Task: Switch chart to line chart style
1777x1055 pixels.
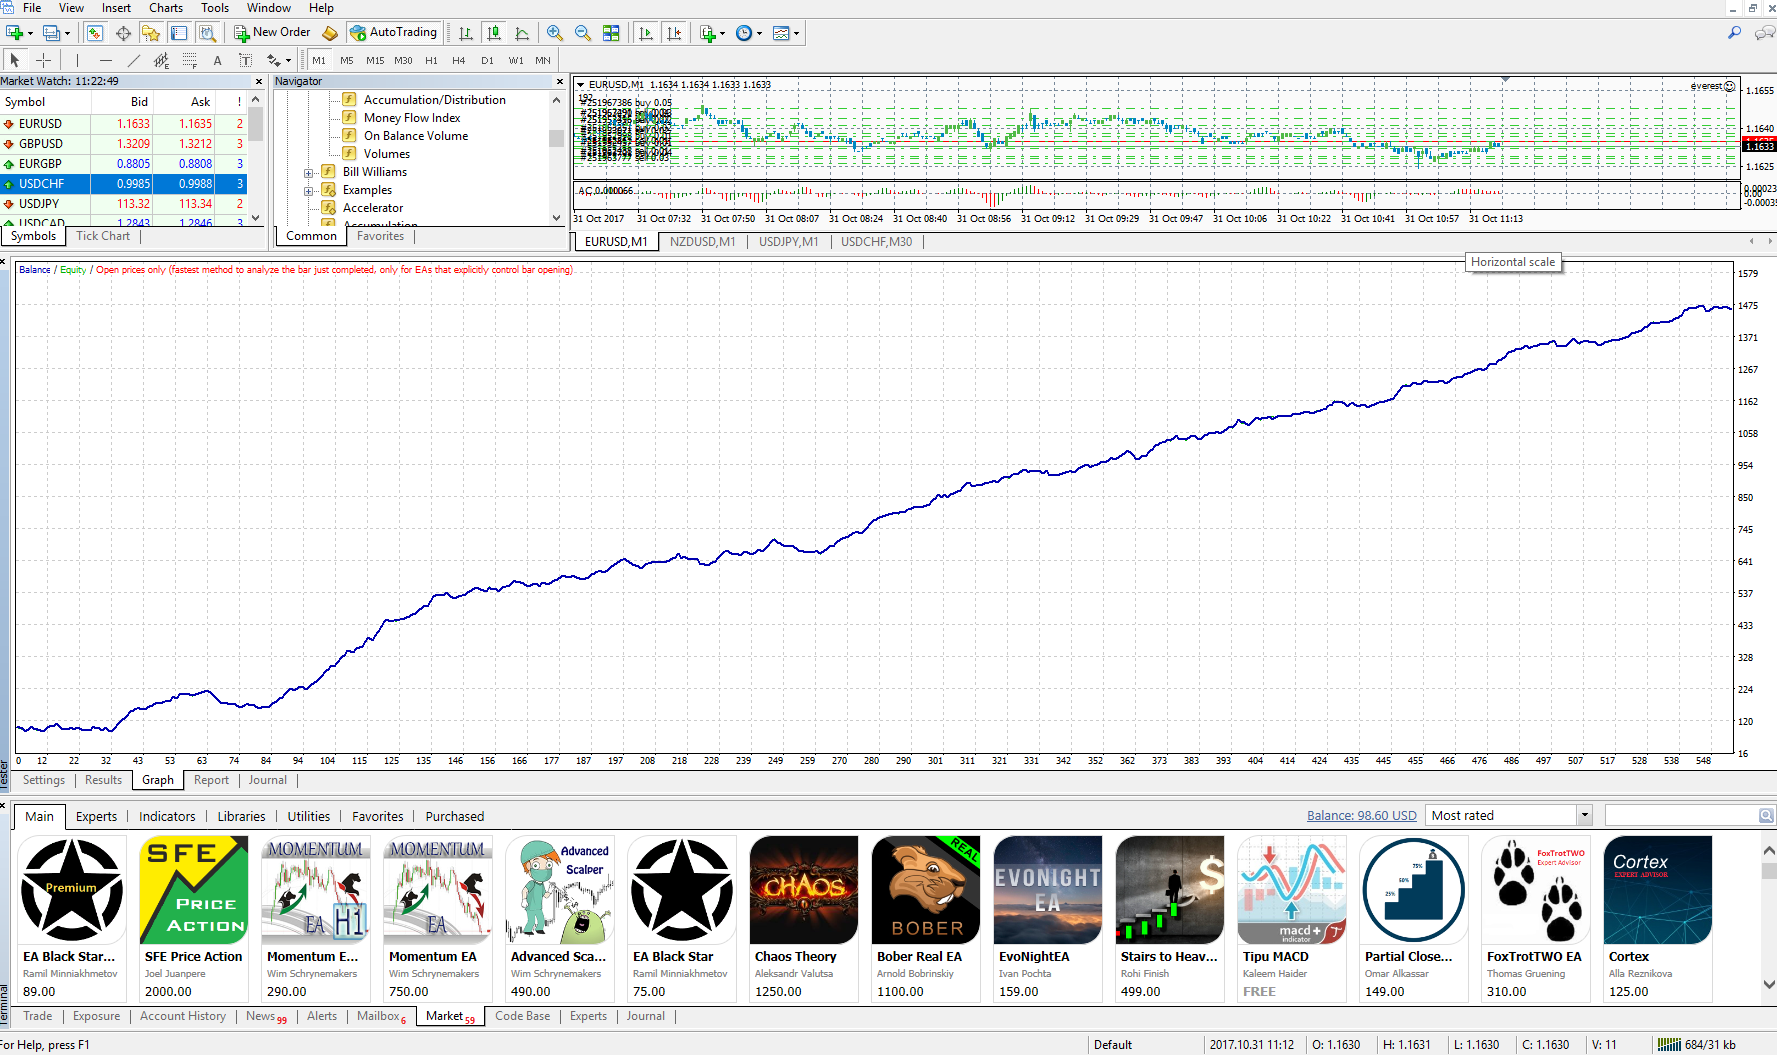Action: point(522,33)
